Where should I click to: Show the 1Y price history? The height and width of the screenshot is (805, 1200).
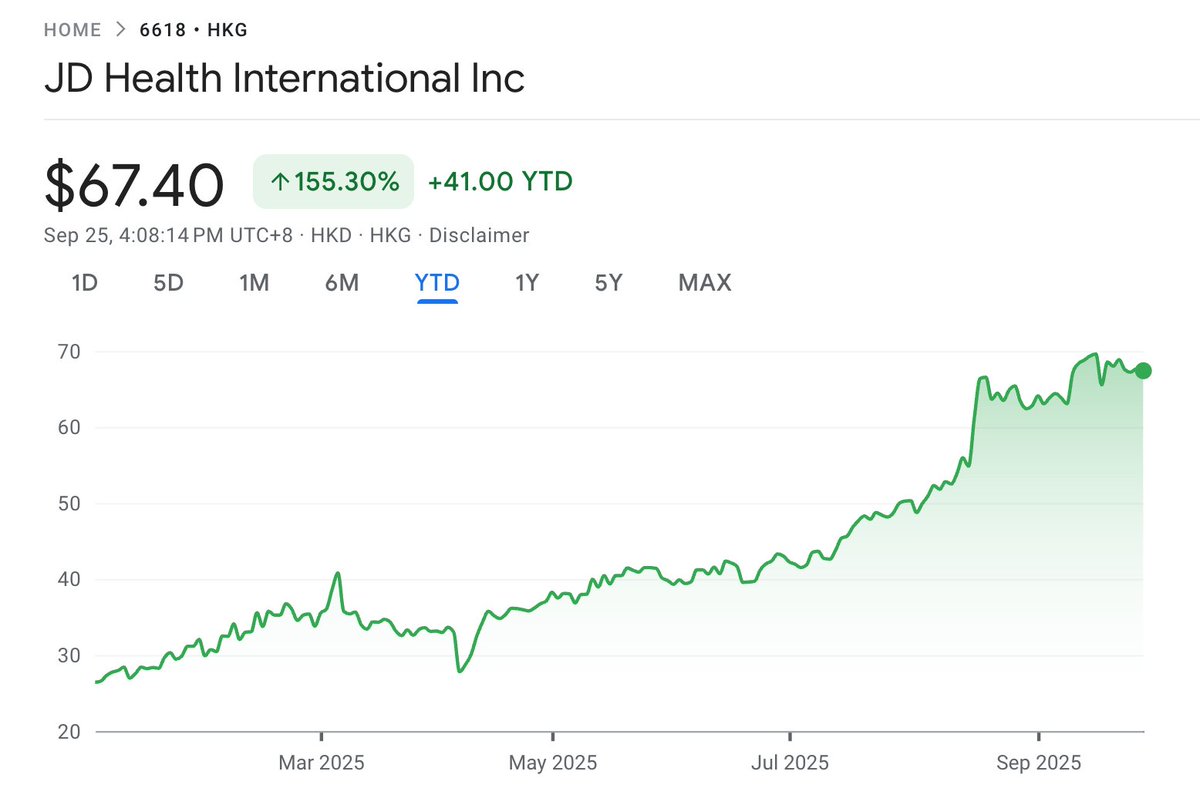526,283
